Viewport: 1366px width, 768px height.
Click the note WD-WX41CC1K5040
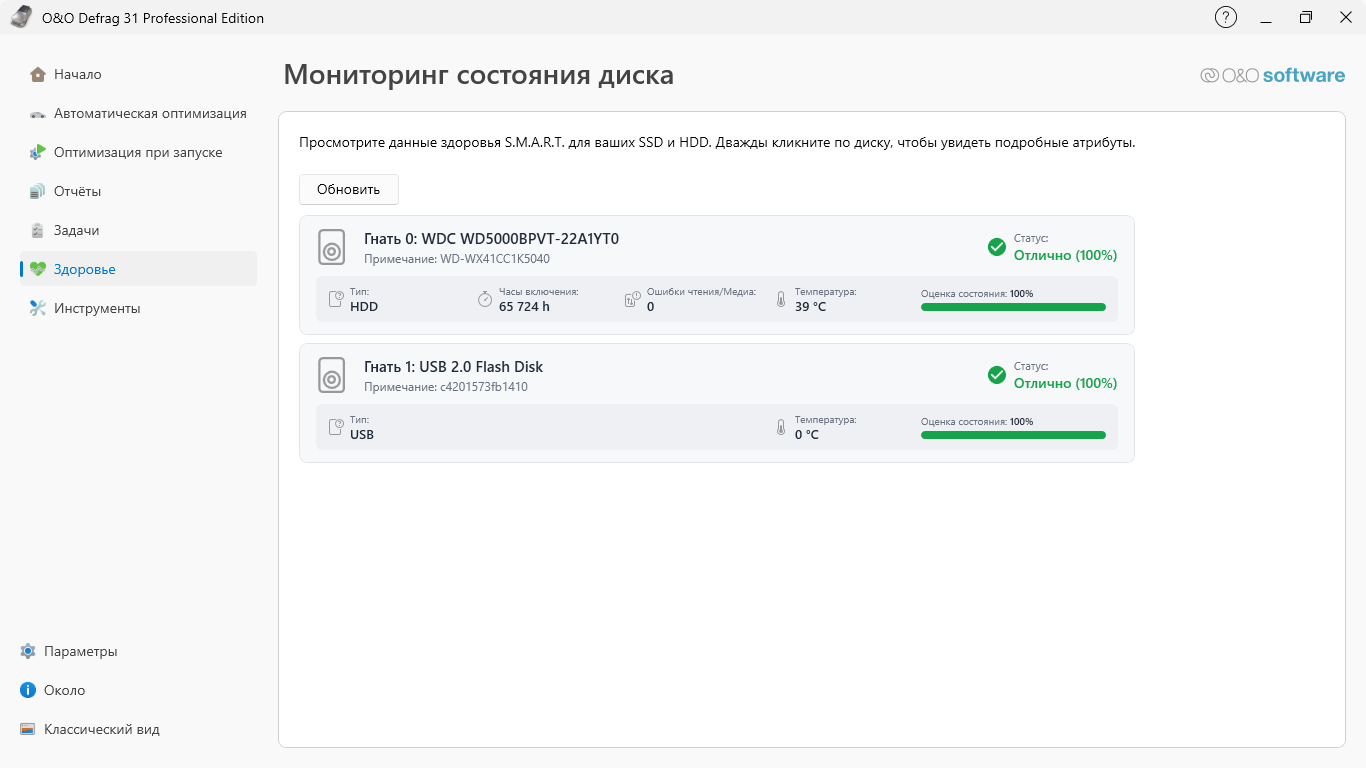[495, 259]
